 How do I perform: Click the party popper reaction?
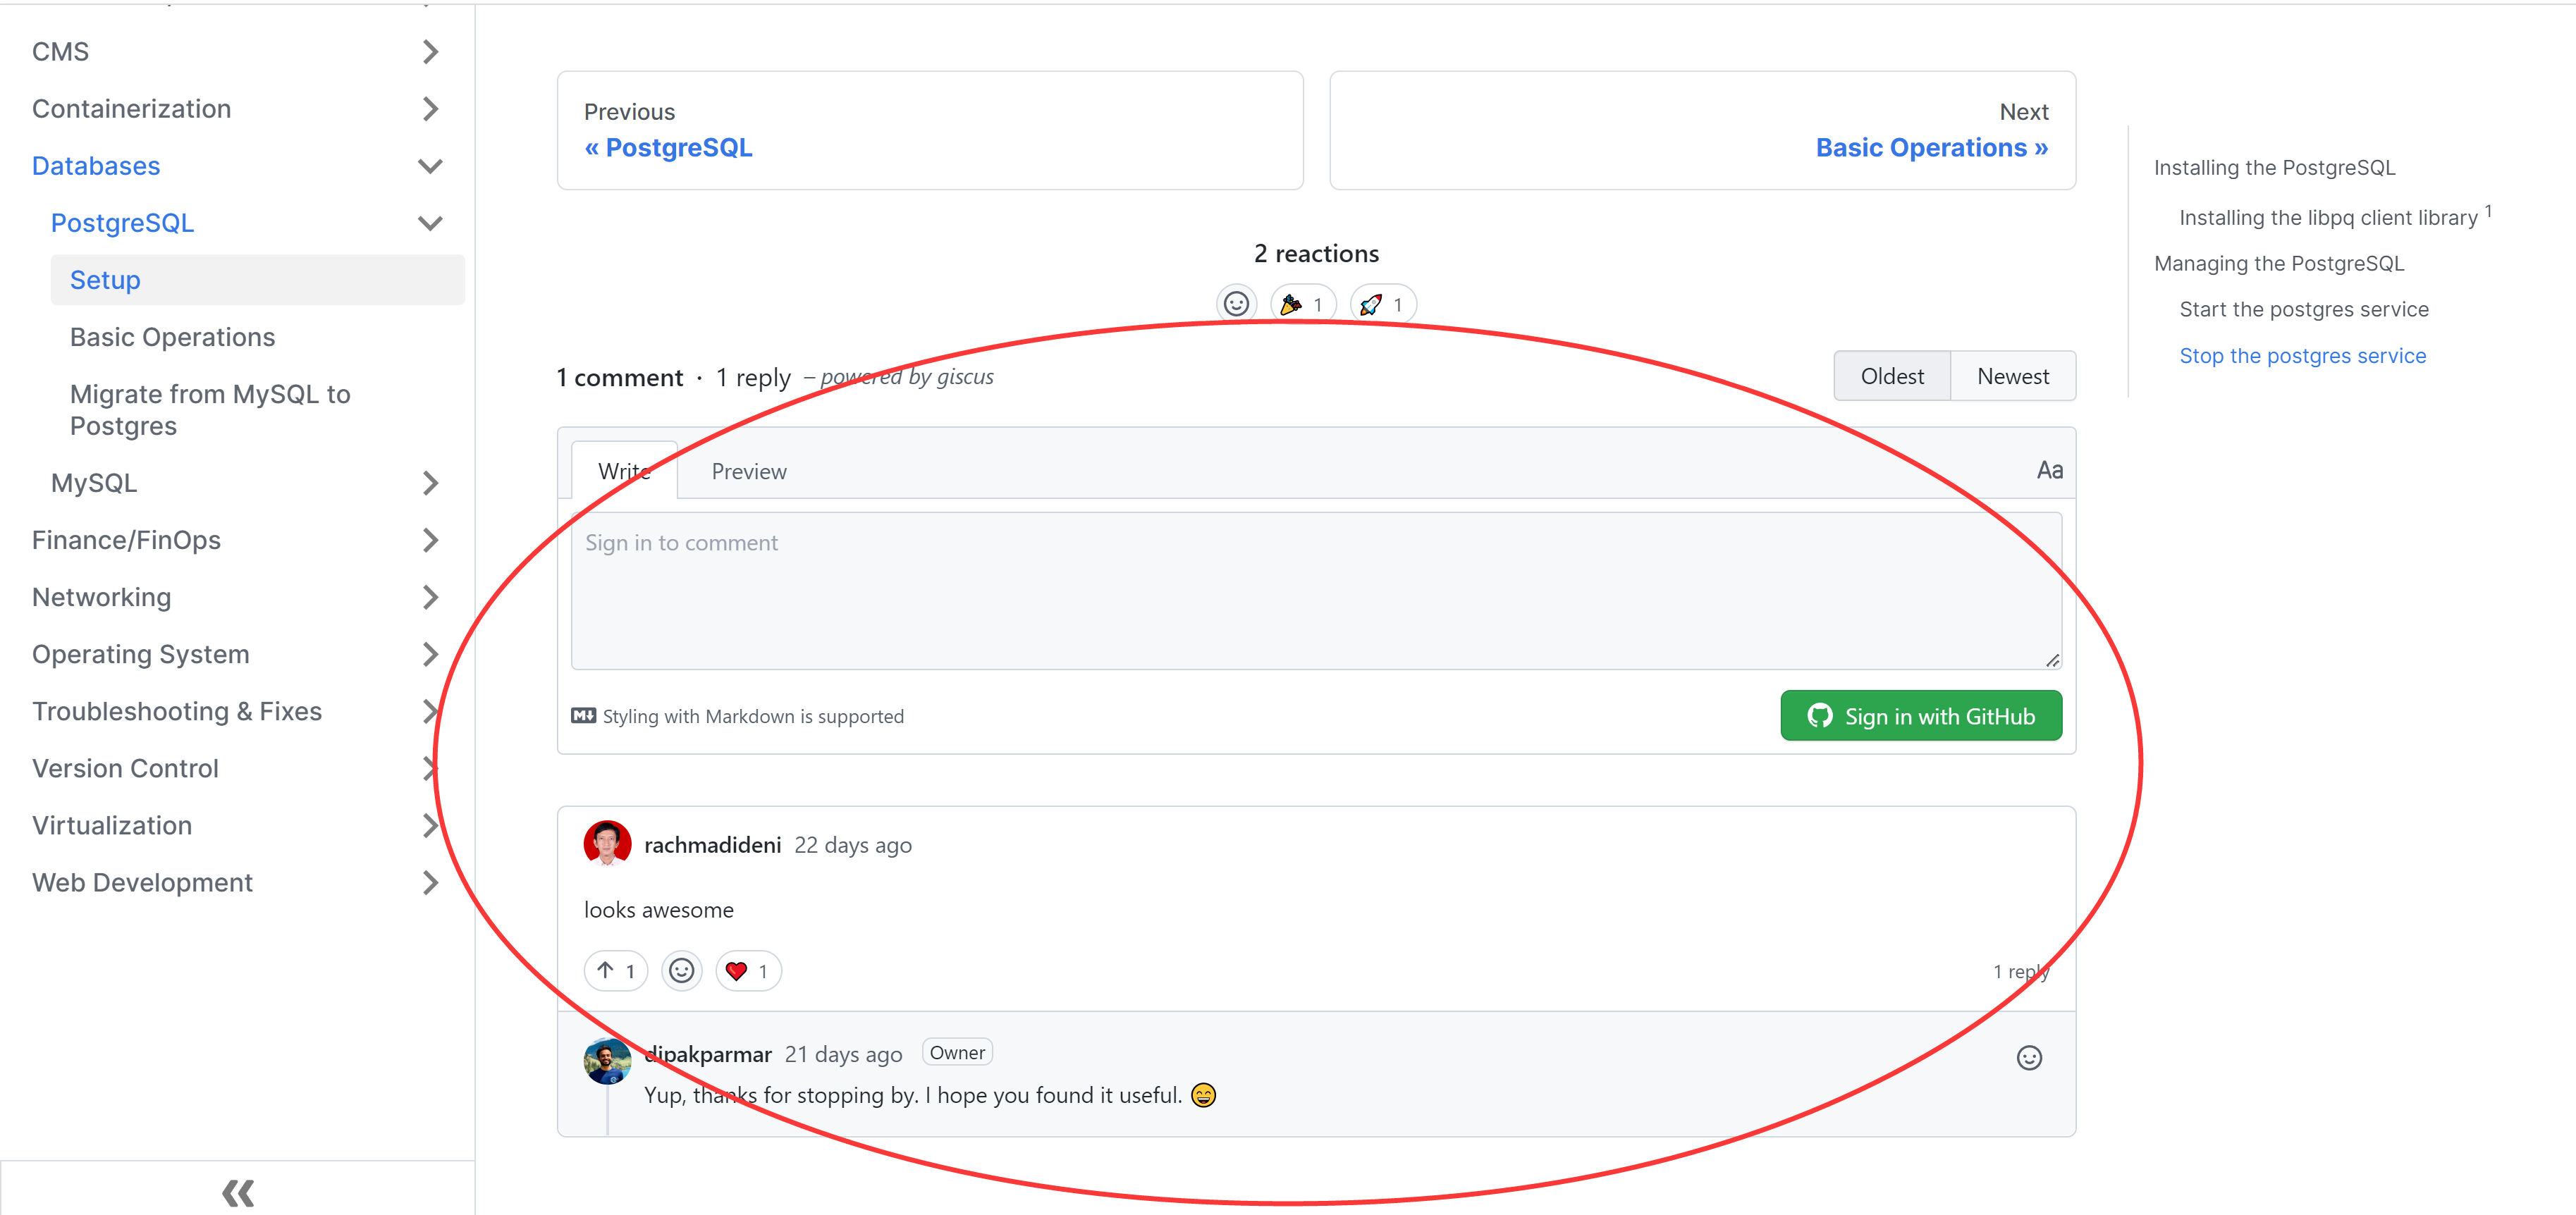tap(1303, 304)
